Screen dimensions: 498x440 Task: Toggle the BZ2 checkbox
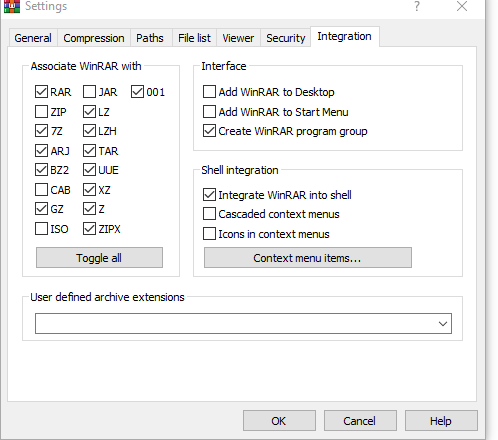41,170
